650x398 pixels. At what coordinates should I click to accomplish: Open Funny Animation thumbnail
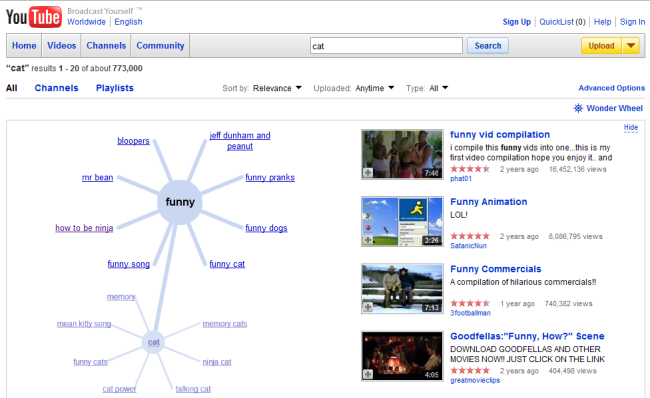tap(402, 221)
